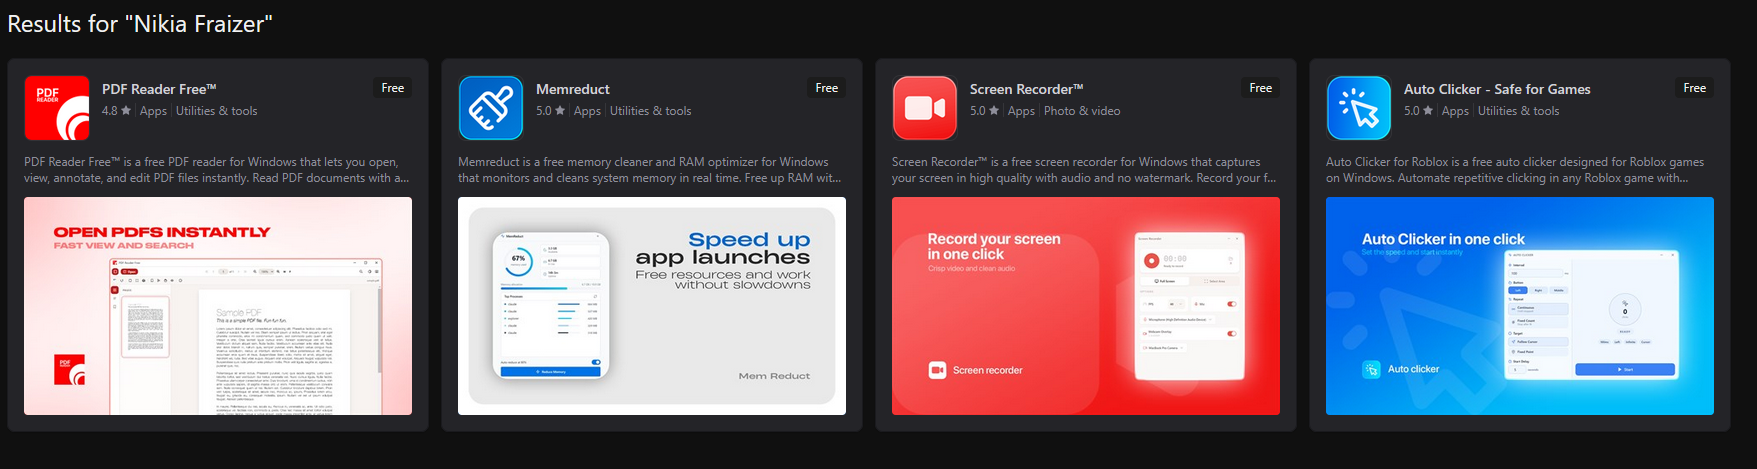1757x469 pixels.
Task: Click the Screen Recorder description text
Action: (1084, 170)
